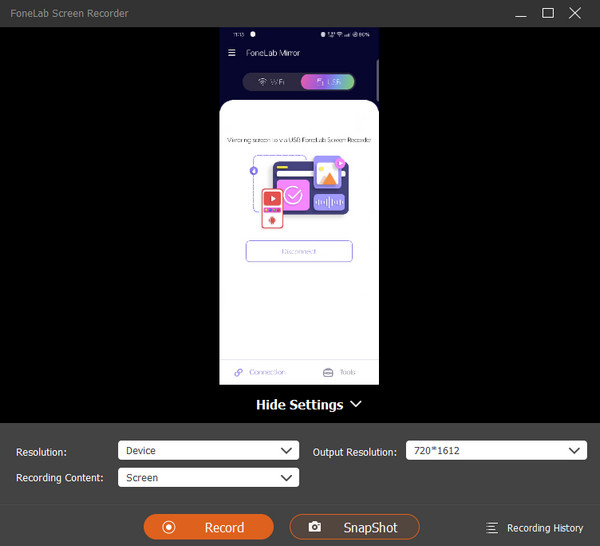Collapse panel with Hide Settings
Screen dimensions: 600x546
pyautogui.click(x=308, y=405)
